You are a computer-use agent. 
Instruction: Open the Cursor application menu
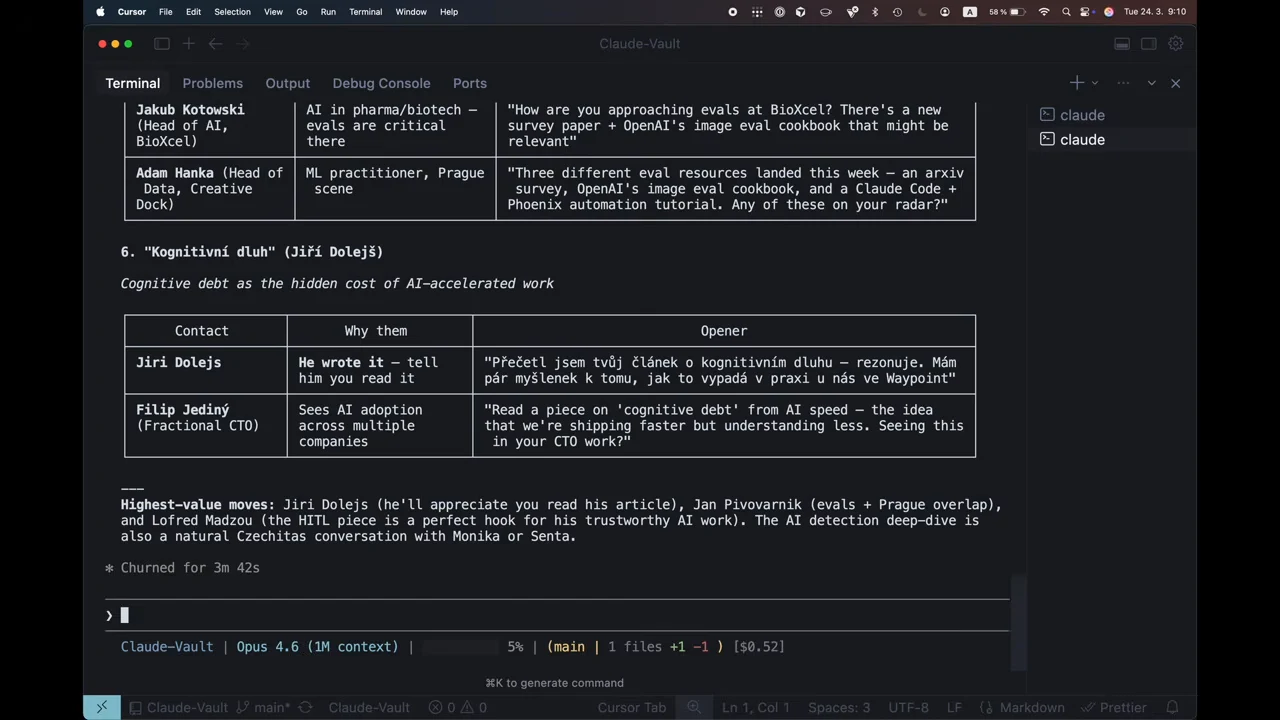coord(131,12)
